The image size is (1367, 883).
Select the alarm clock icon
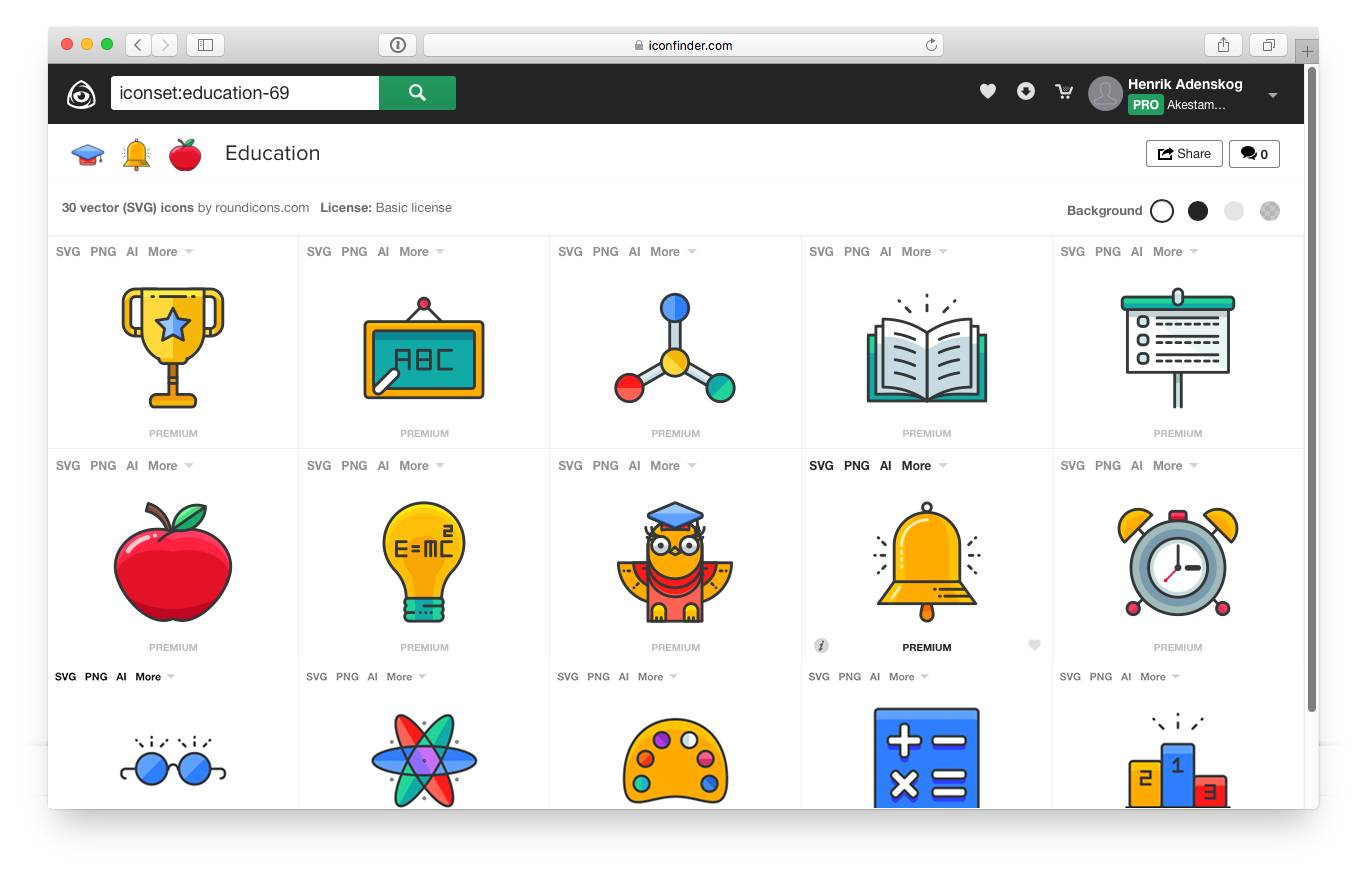click(x=1178, y=562)
